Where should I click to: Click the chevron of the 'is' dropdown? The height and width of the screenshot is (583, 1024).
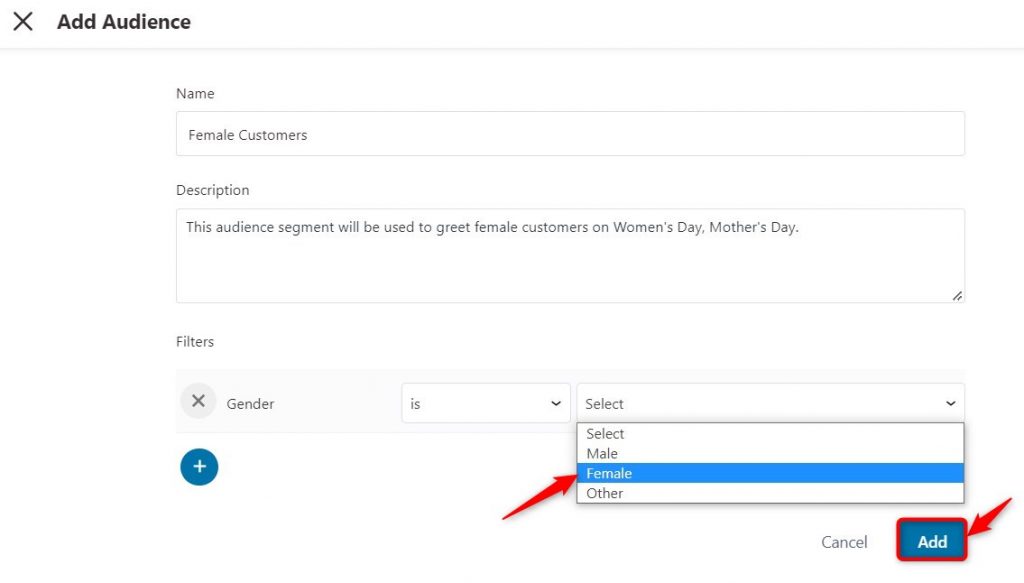pyautogui.click(x=556, y=403)
